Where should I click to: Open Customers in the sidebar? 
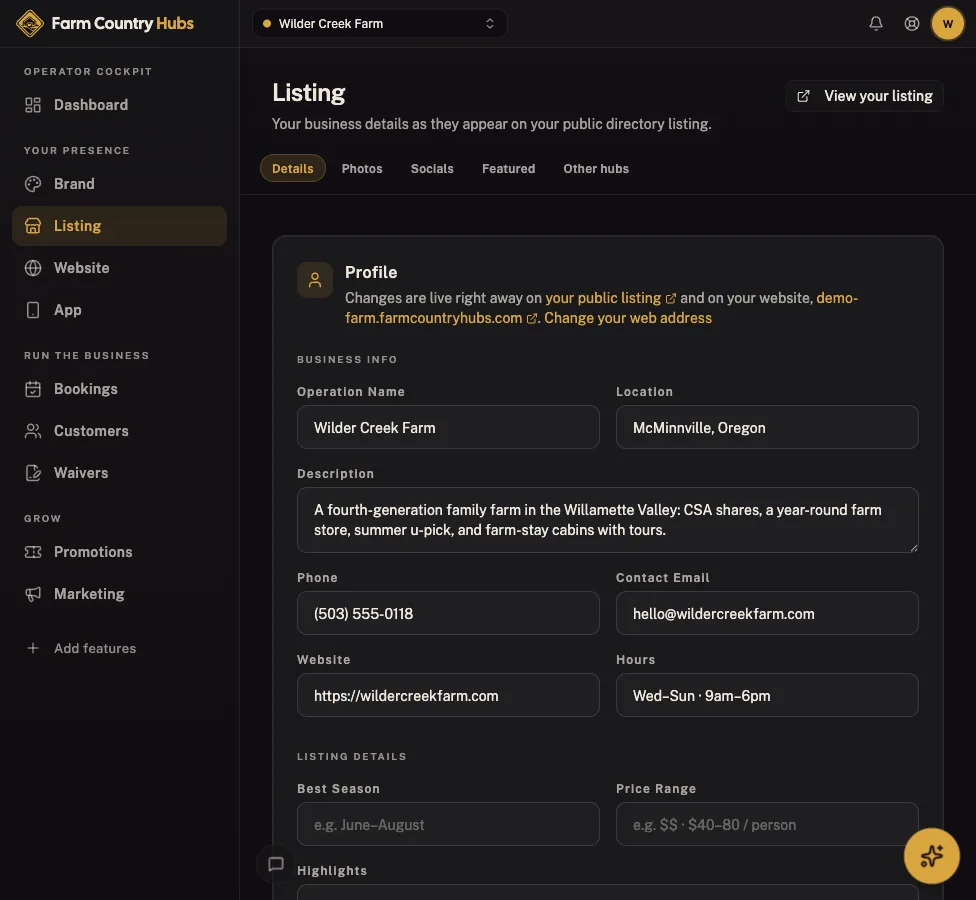tap(120, 431)
